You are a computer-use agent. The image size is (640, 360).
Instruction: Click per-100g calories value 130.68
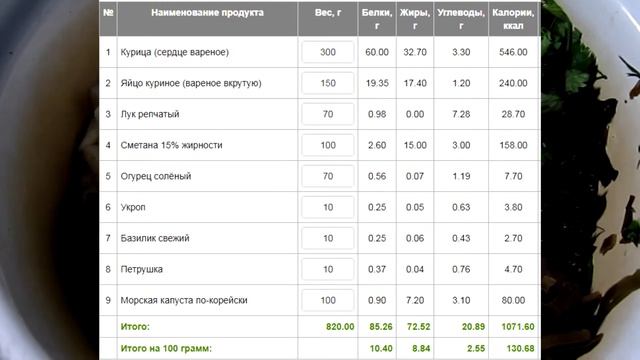520,349
